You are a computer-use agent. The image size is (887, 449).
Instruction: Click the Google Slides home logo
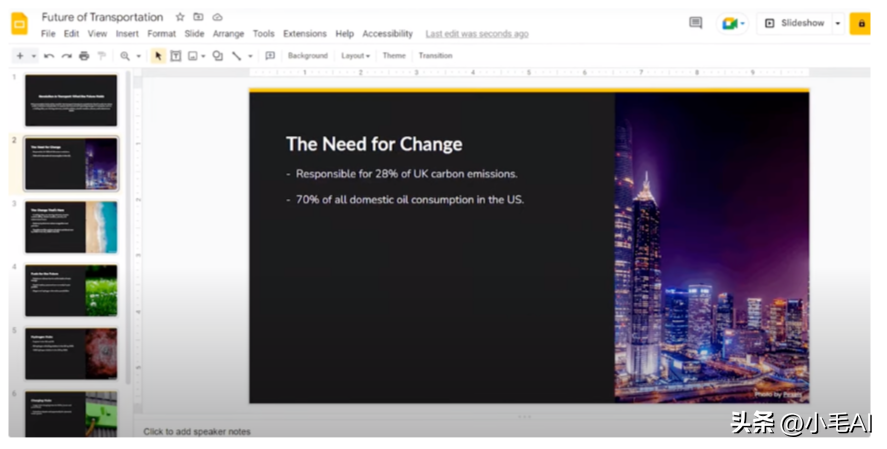pos(20,24)
